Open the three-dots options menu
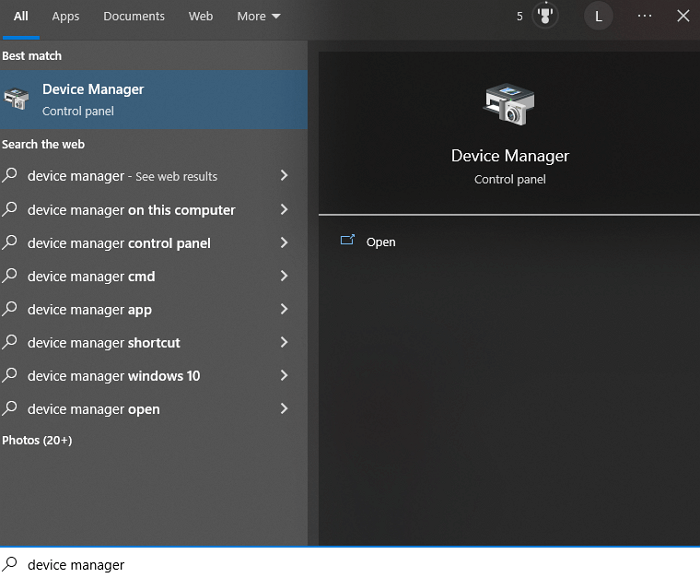The image size is (700, 578). click(644, 16)
